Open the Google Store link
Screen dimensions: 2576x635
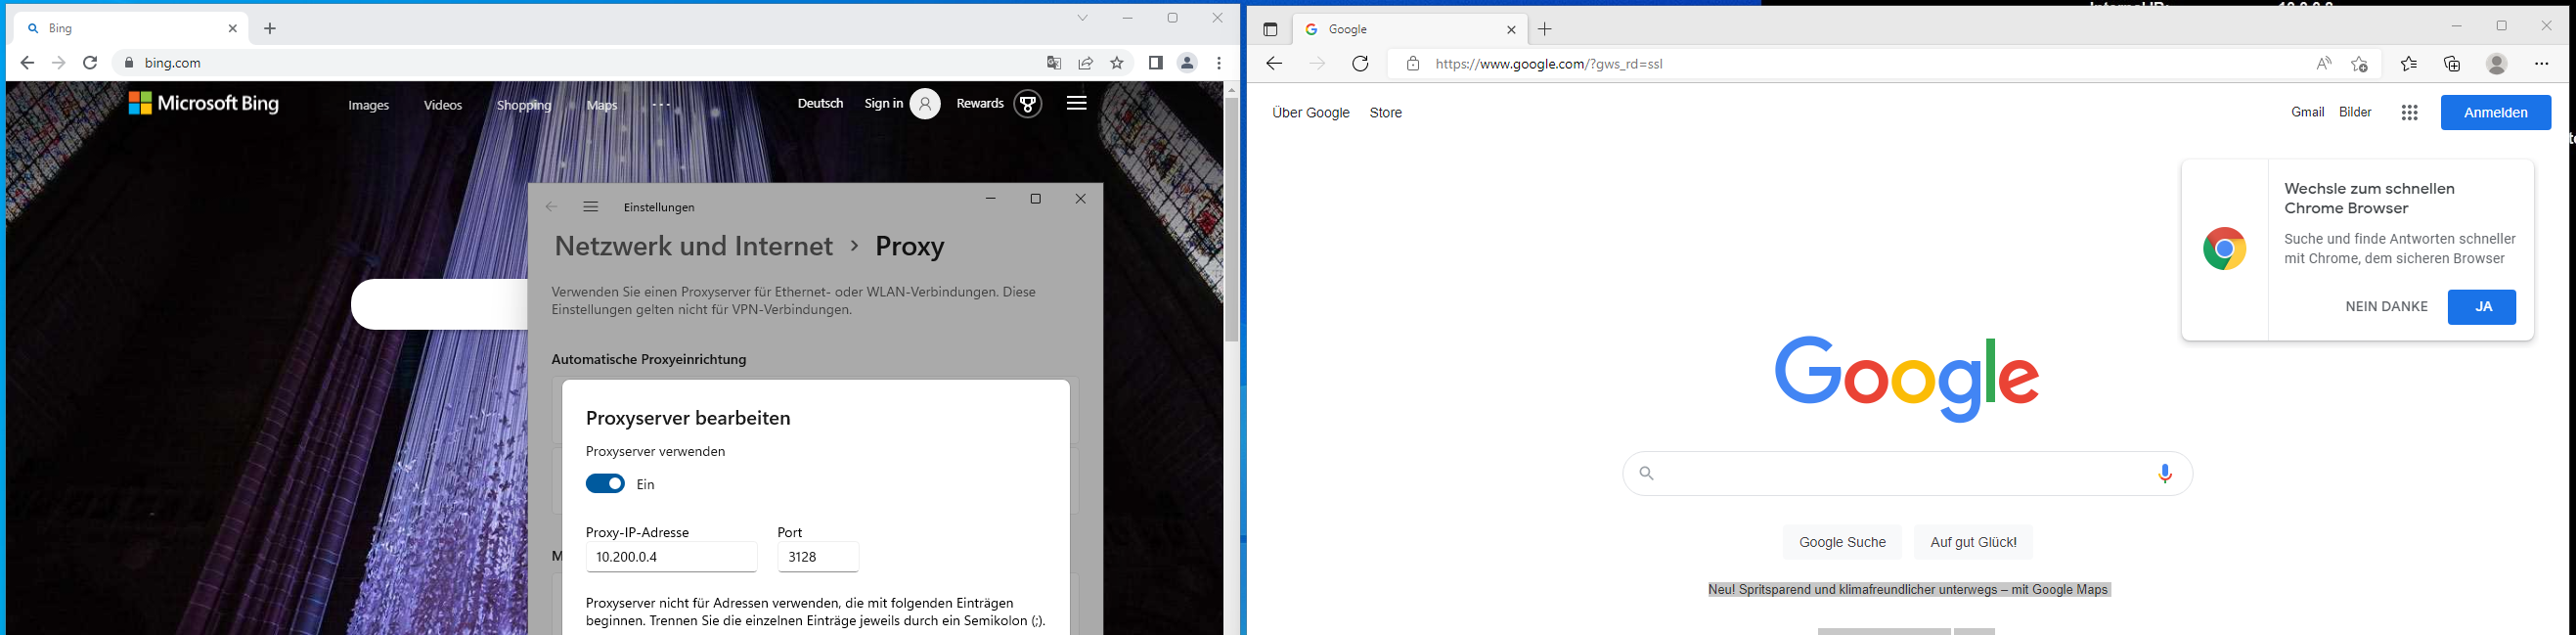pyautogui.click(x=1386, y=113)
